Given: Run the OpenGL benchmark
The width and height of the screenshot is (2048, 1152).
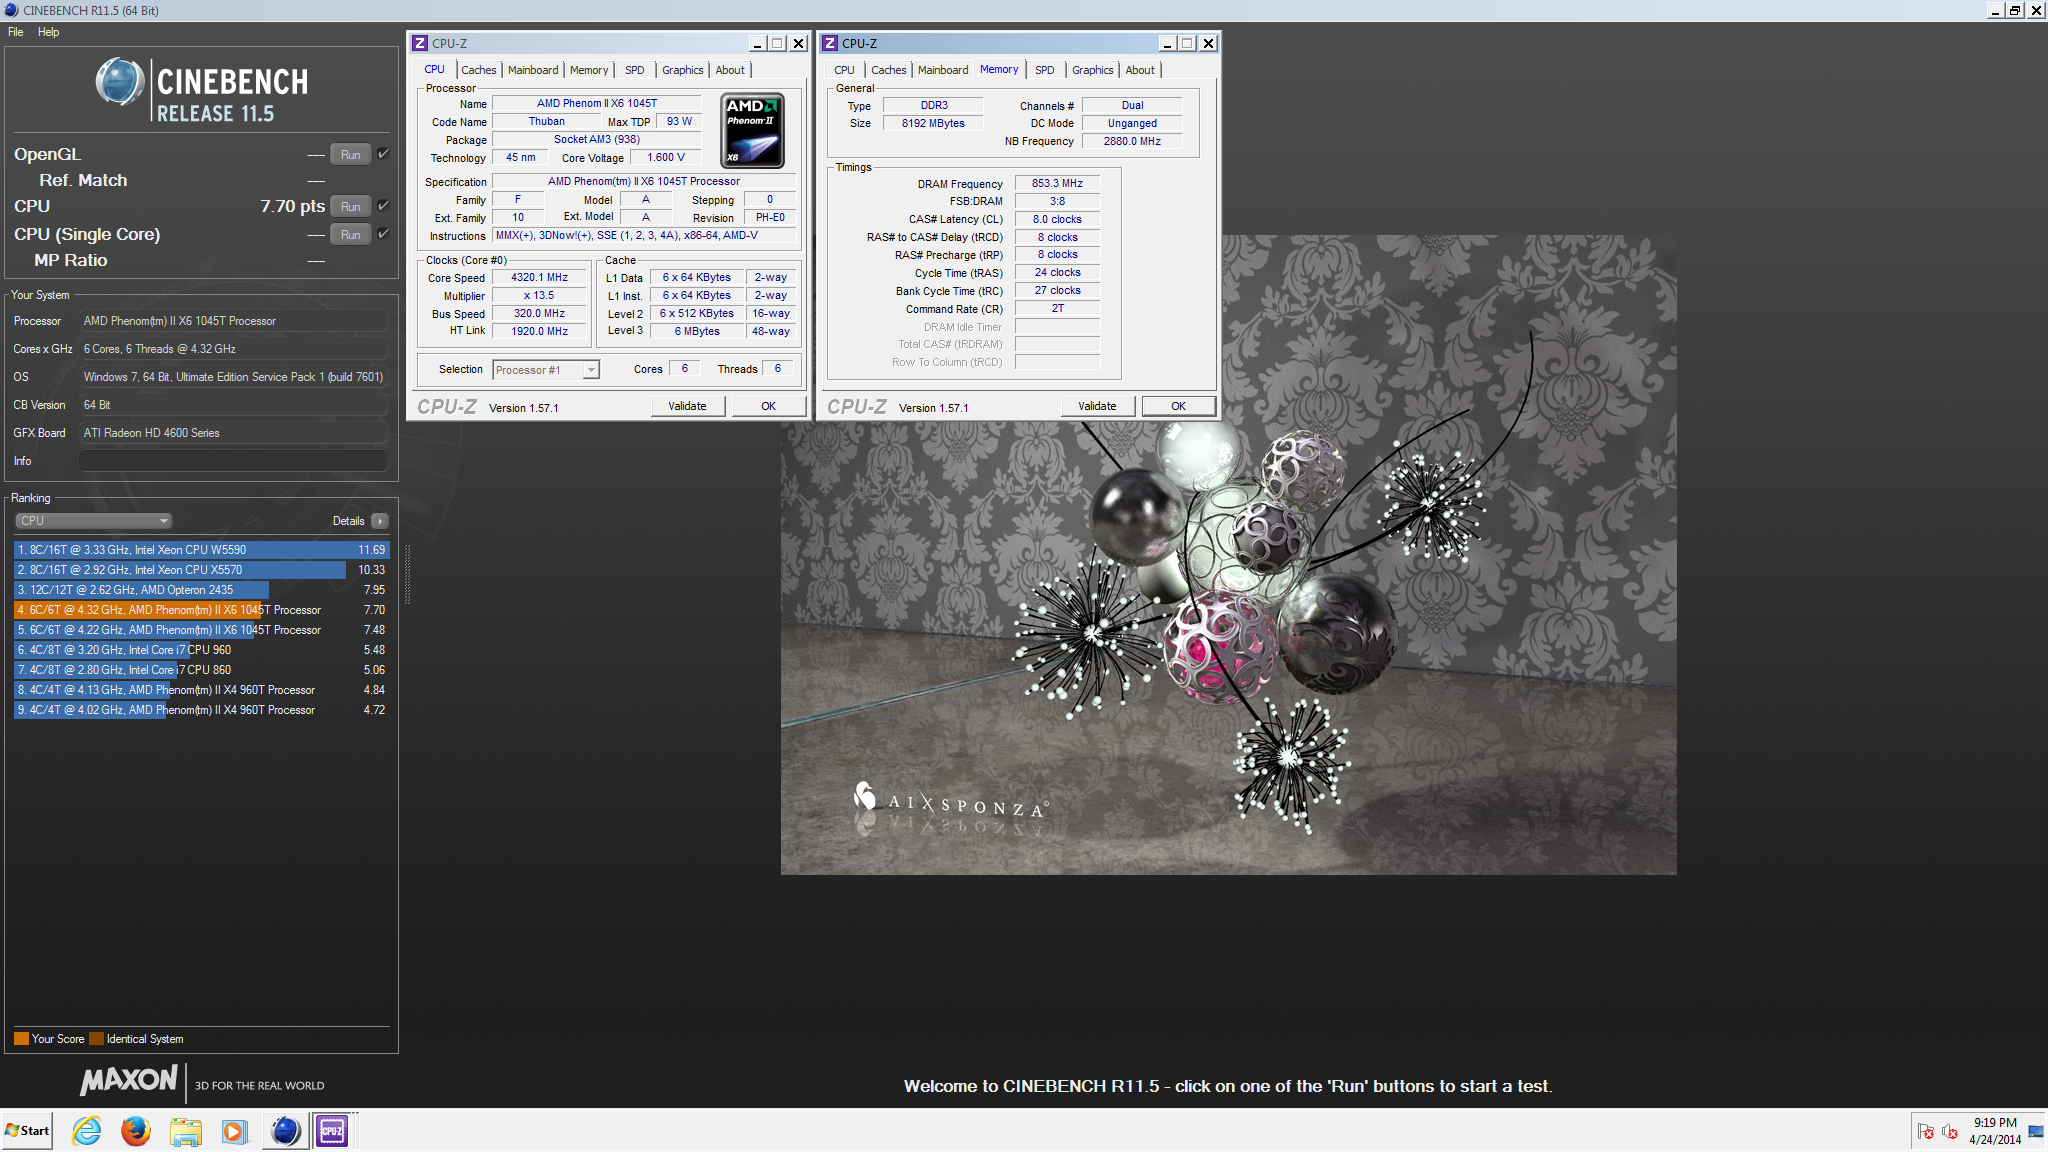Looking at the screenshot, I should click(x=350, y=154).
